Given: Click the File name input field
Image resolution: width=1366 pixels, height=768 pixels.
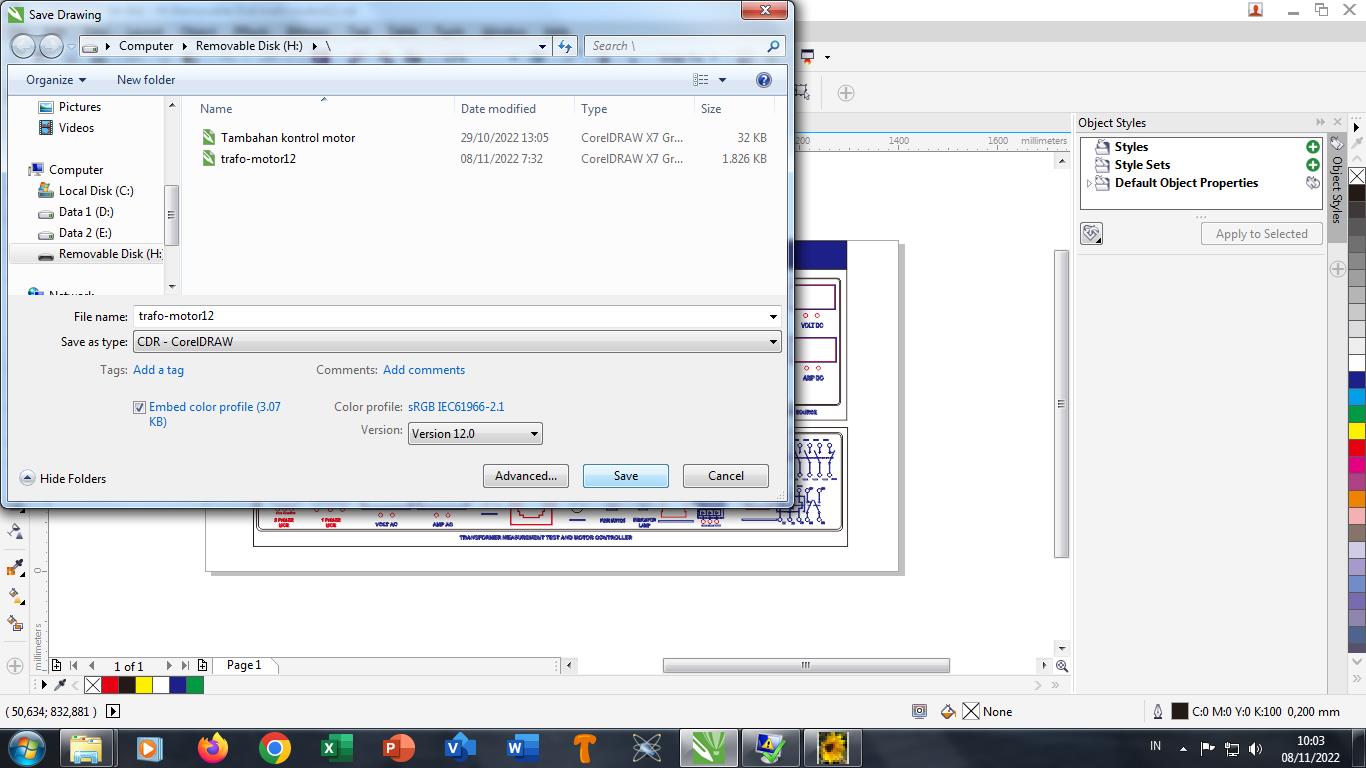Looking at the screenshot, I should [450, 316].
